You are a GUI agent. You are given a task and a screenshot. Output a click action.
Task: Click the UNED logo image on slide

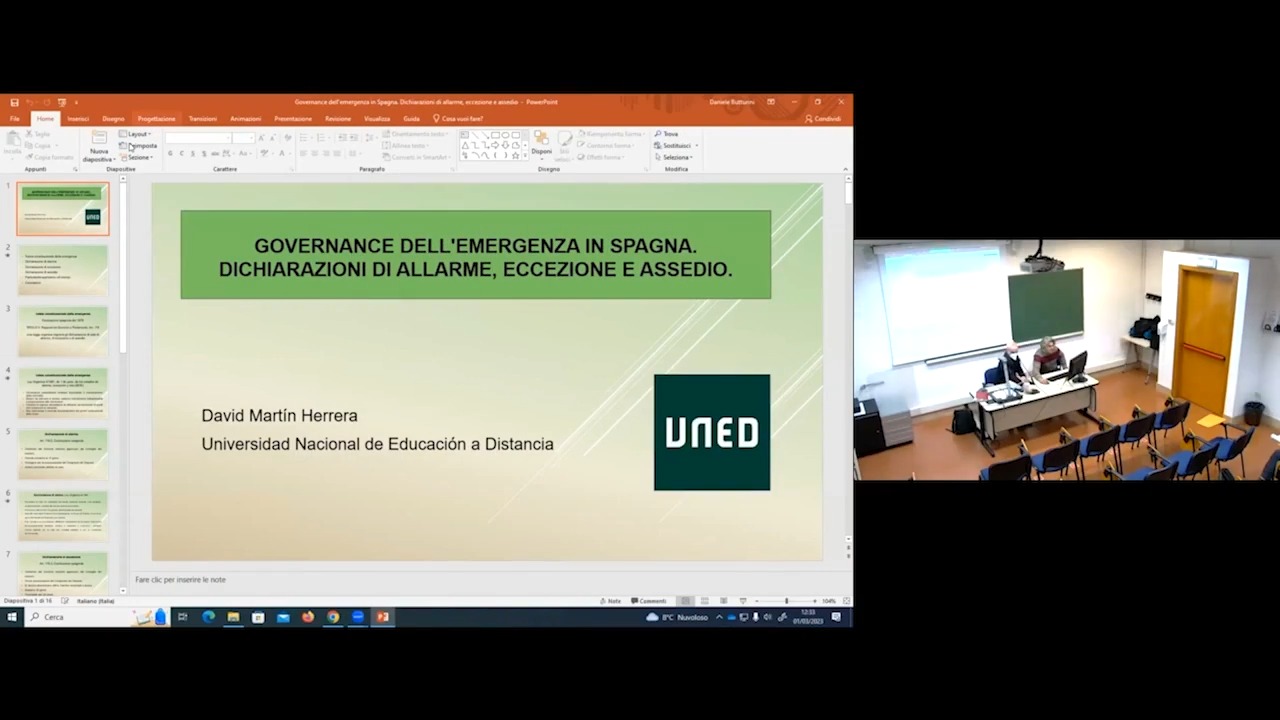[x=712, y=432]
